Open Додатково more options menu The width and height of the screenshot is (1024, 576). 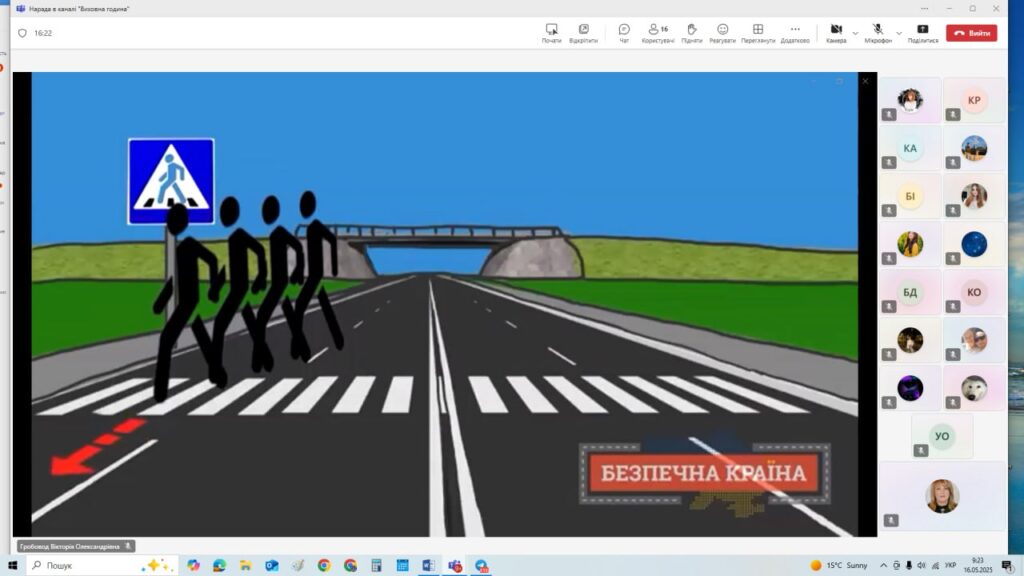pyautogui.click(x=795, y=33)
